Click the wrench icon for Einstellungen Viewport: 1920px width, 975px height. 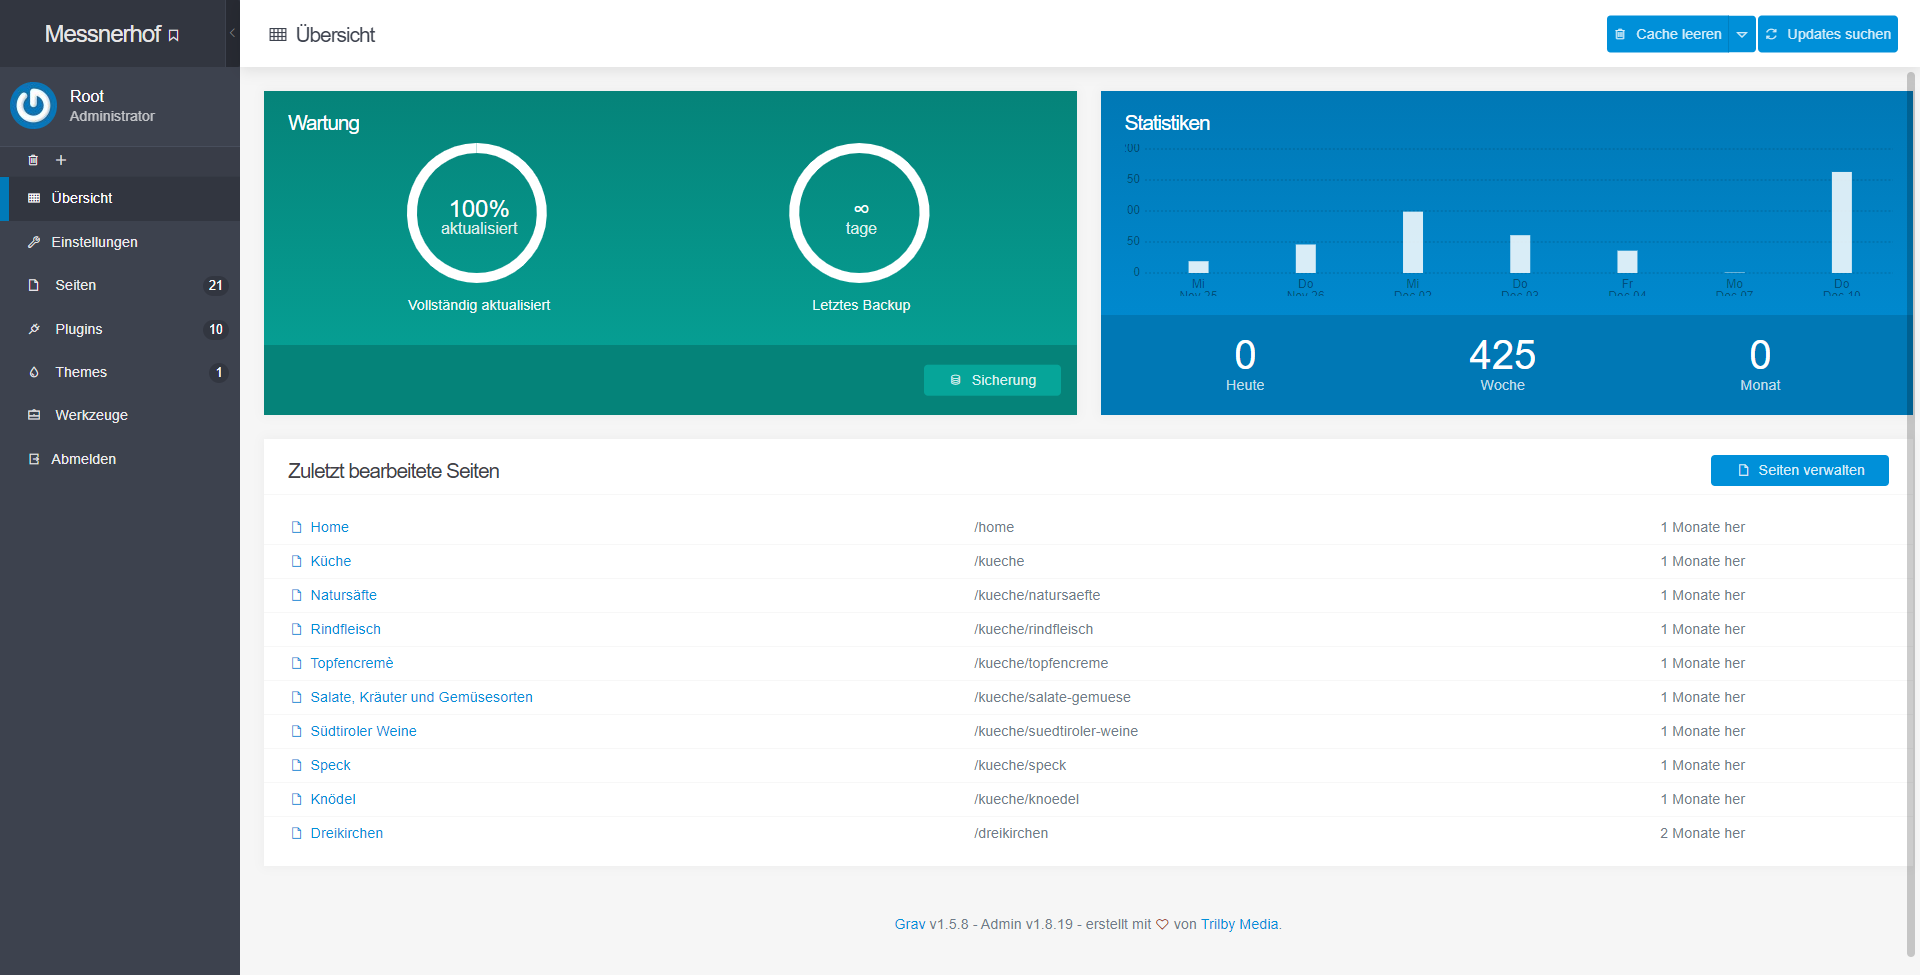pos(34,242)
